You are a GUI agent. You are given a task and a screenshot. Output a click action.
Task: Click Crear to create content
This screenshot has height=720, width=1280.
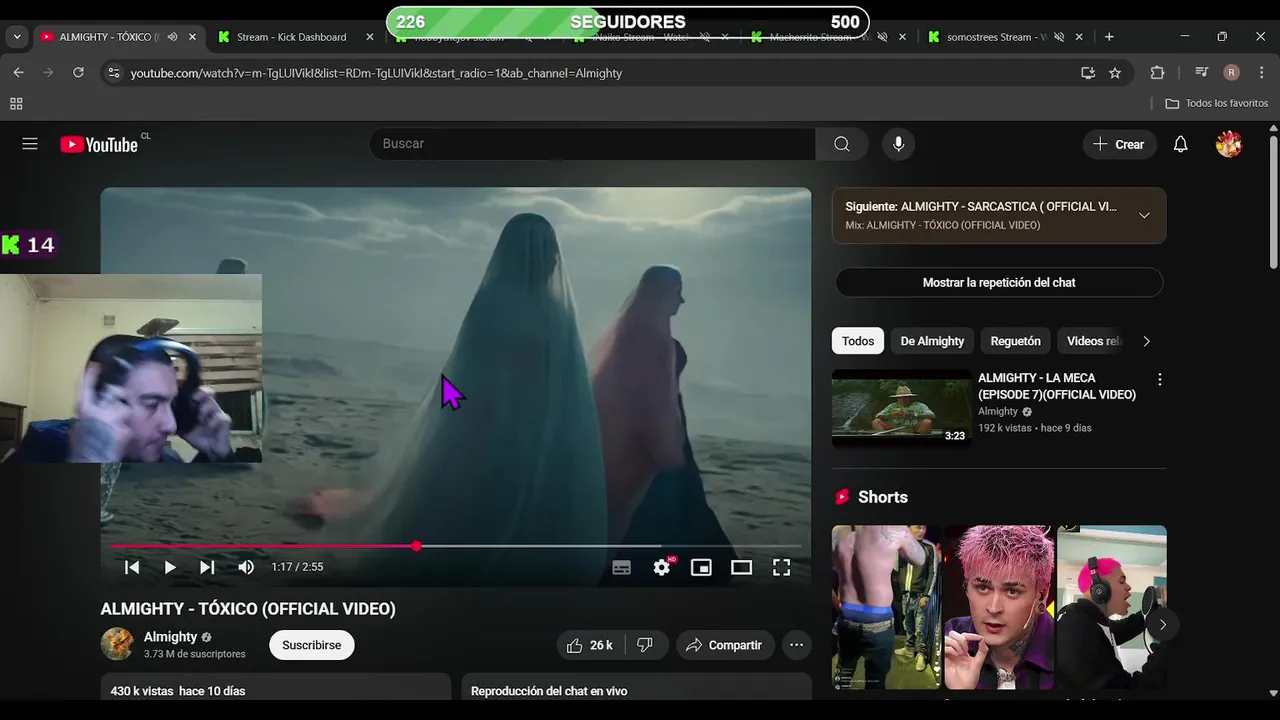(x=1119, y=144)
